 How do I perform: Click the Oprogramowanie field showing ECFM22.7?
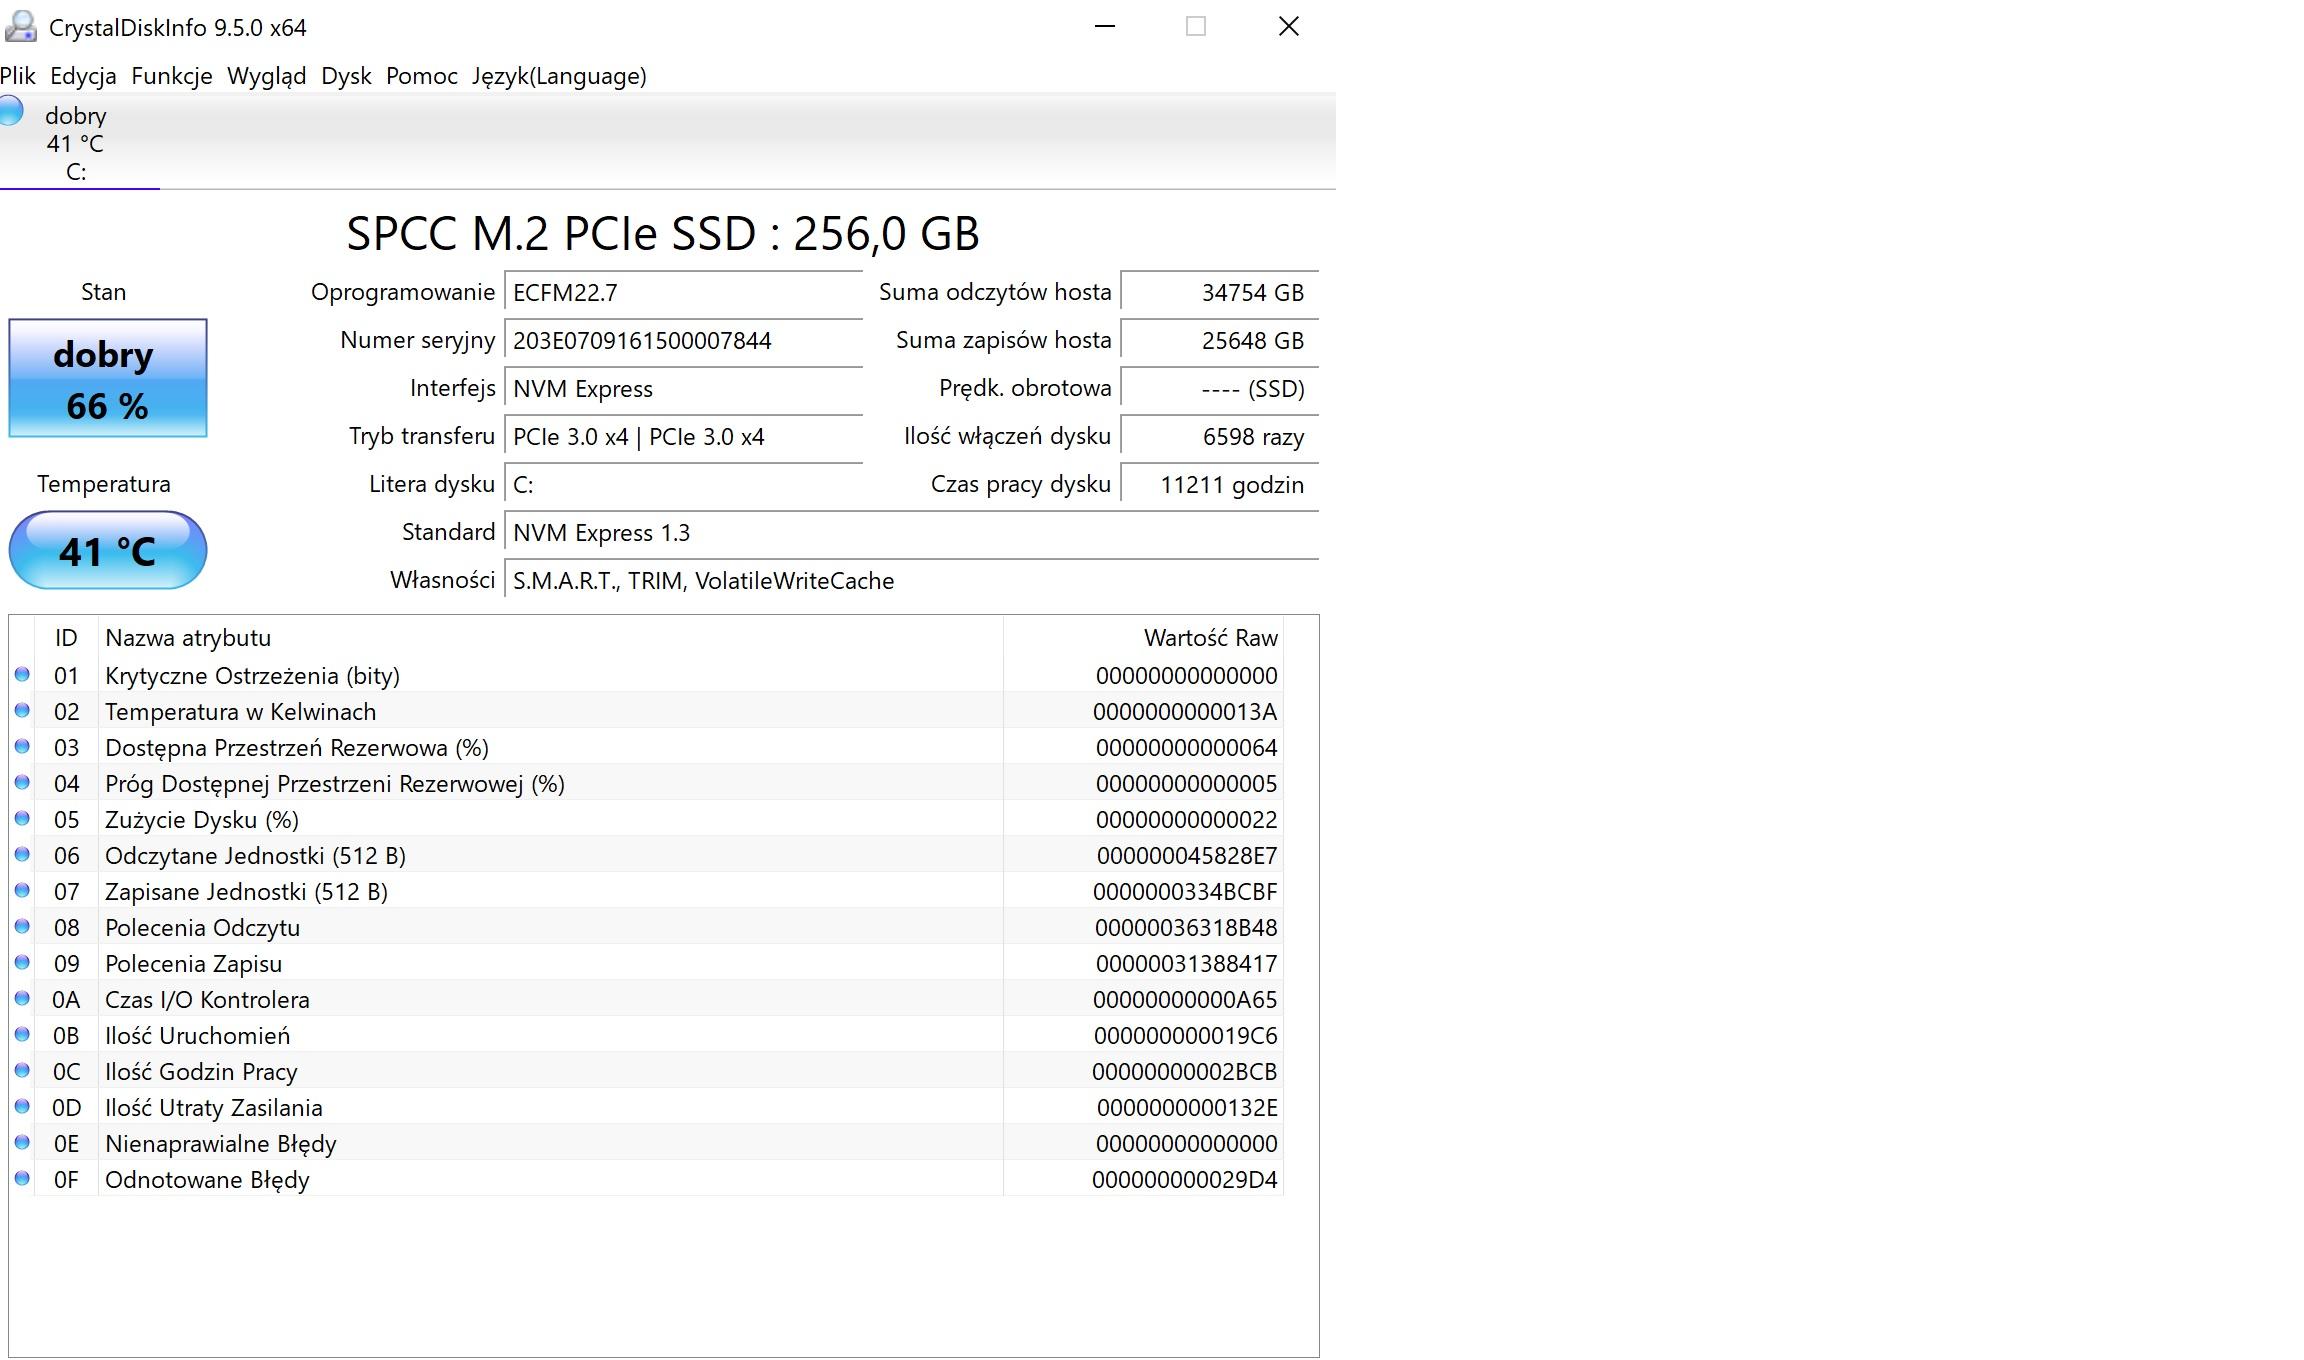coord(683,293)
